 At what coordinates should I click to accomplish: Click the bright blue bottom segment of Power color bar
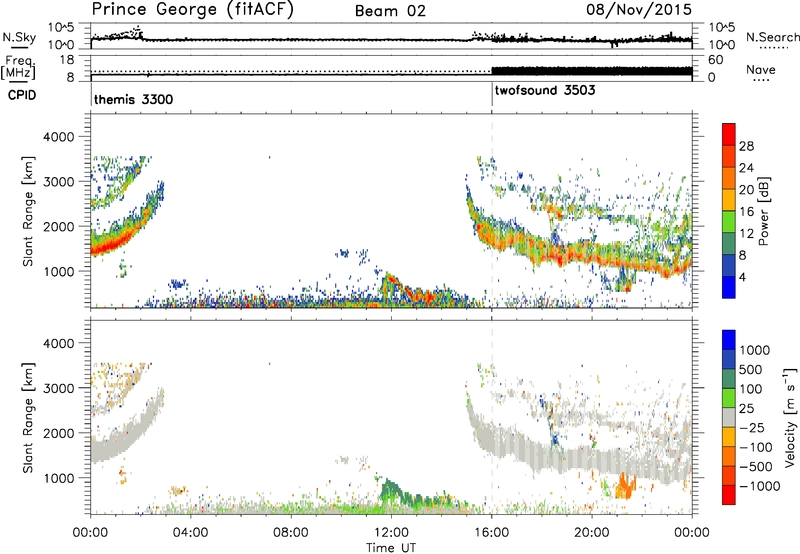(x=729, y=287)
